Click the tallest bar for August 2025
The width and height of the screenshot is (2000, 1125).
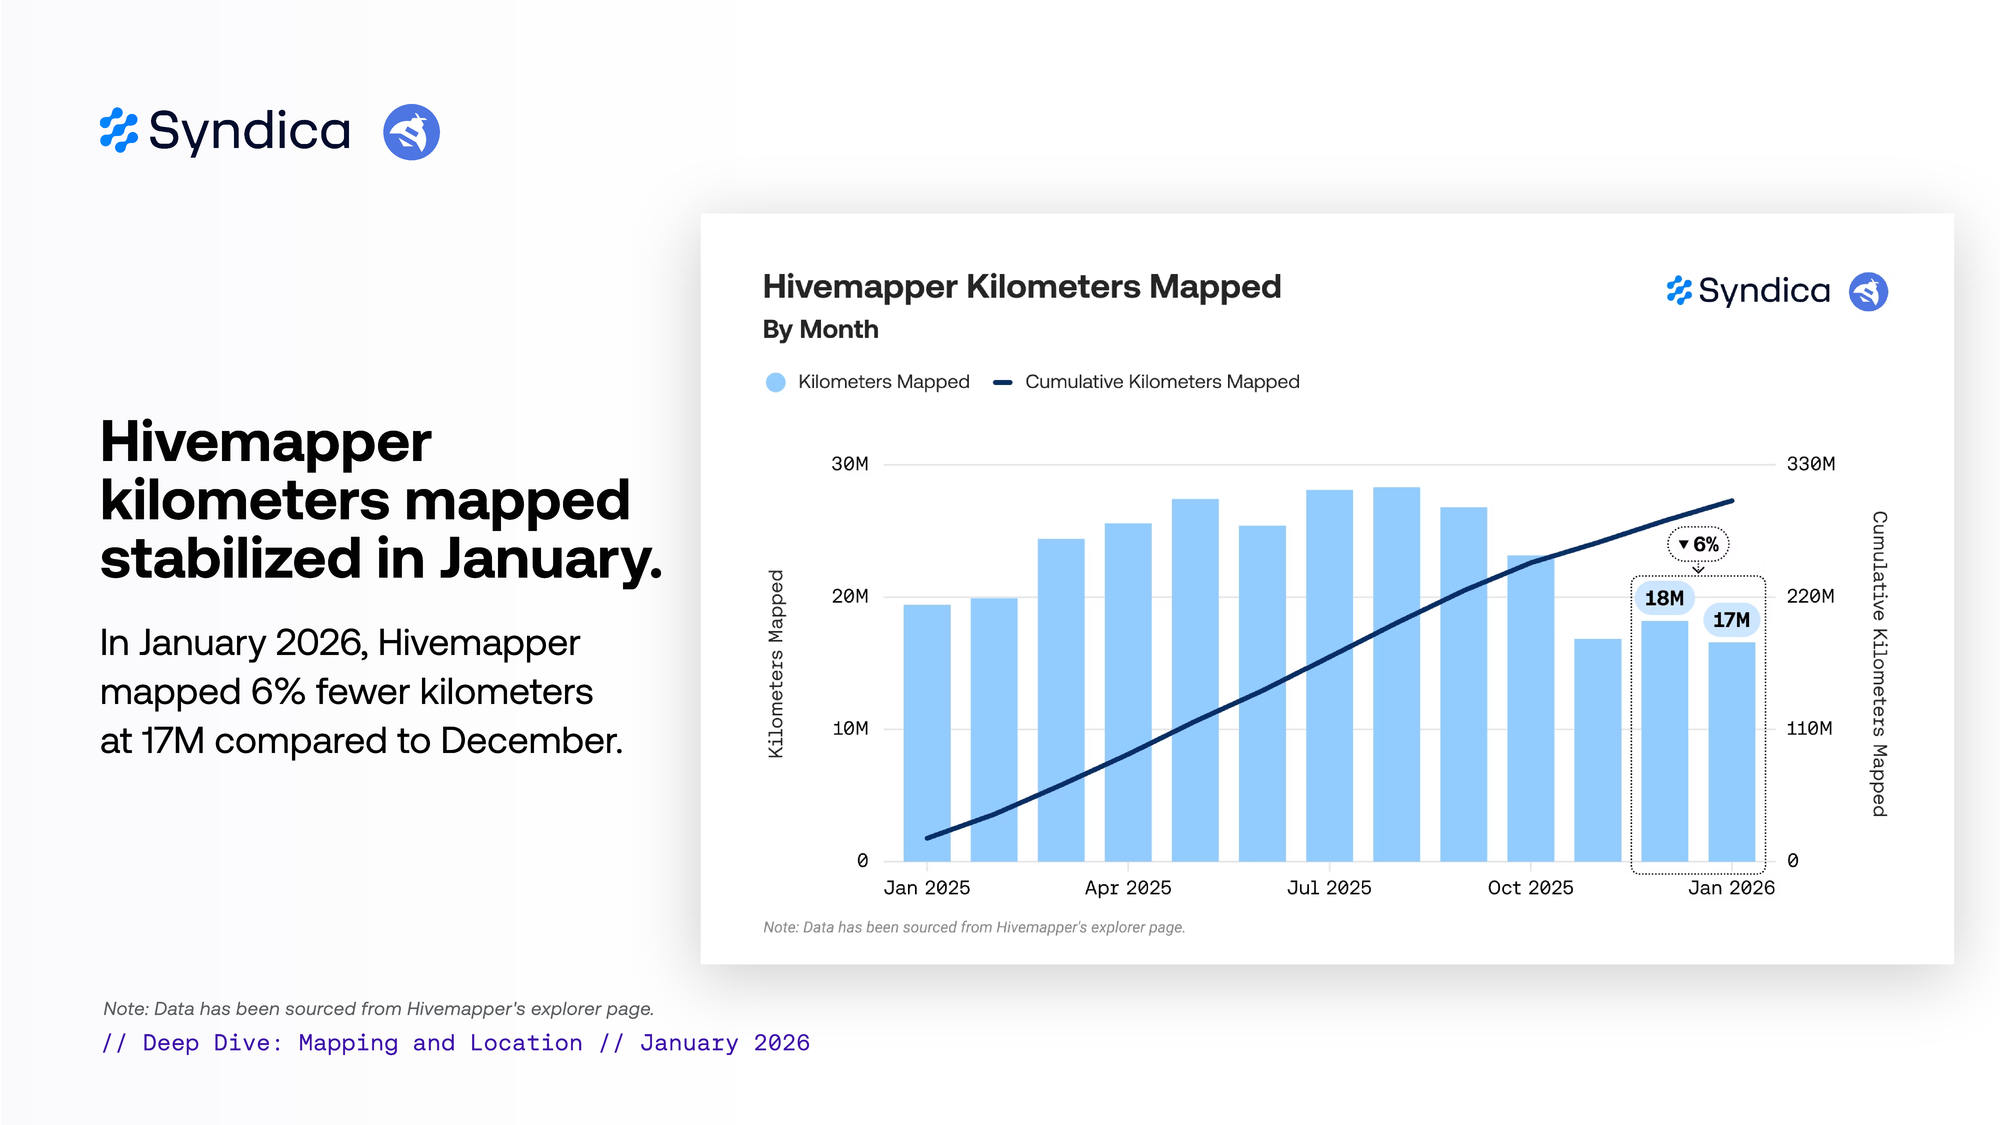pos(1396,675)
